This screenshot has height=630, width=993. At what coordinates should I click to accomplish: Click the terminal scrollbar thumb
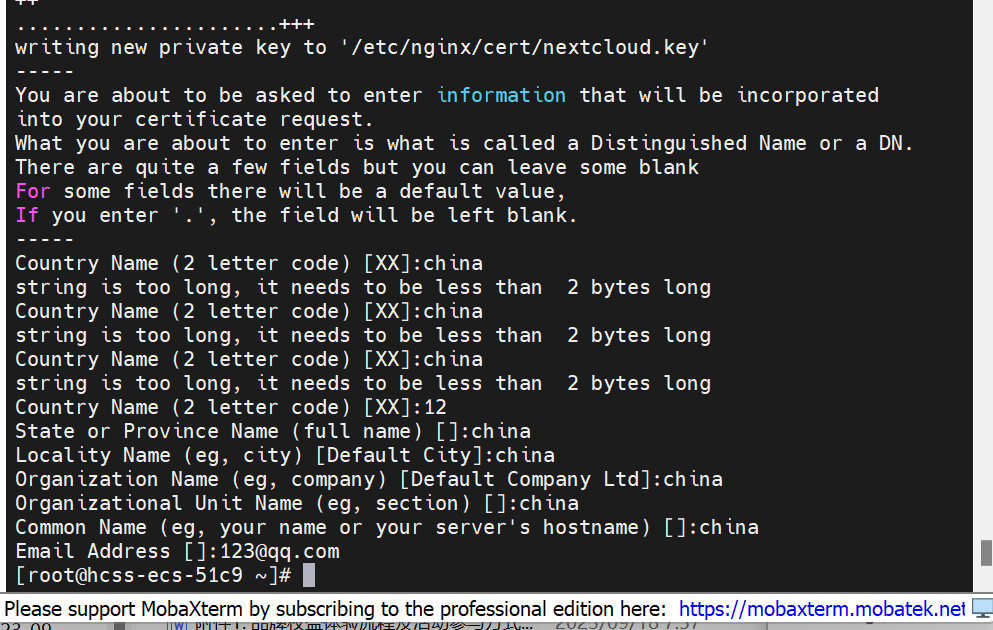click(986, 553)
